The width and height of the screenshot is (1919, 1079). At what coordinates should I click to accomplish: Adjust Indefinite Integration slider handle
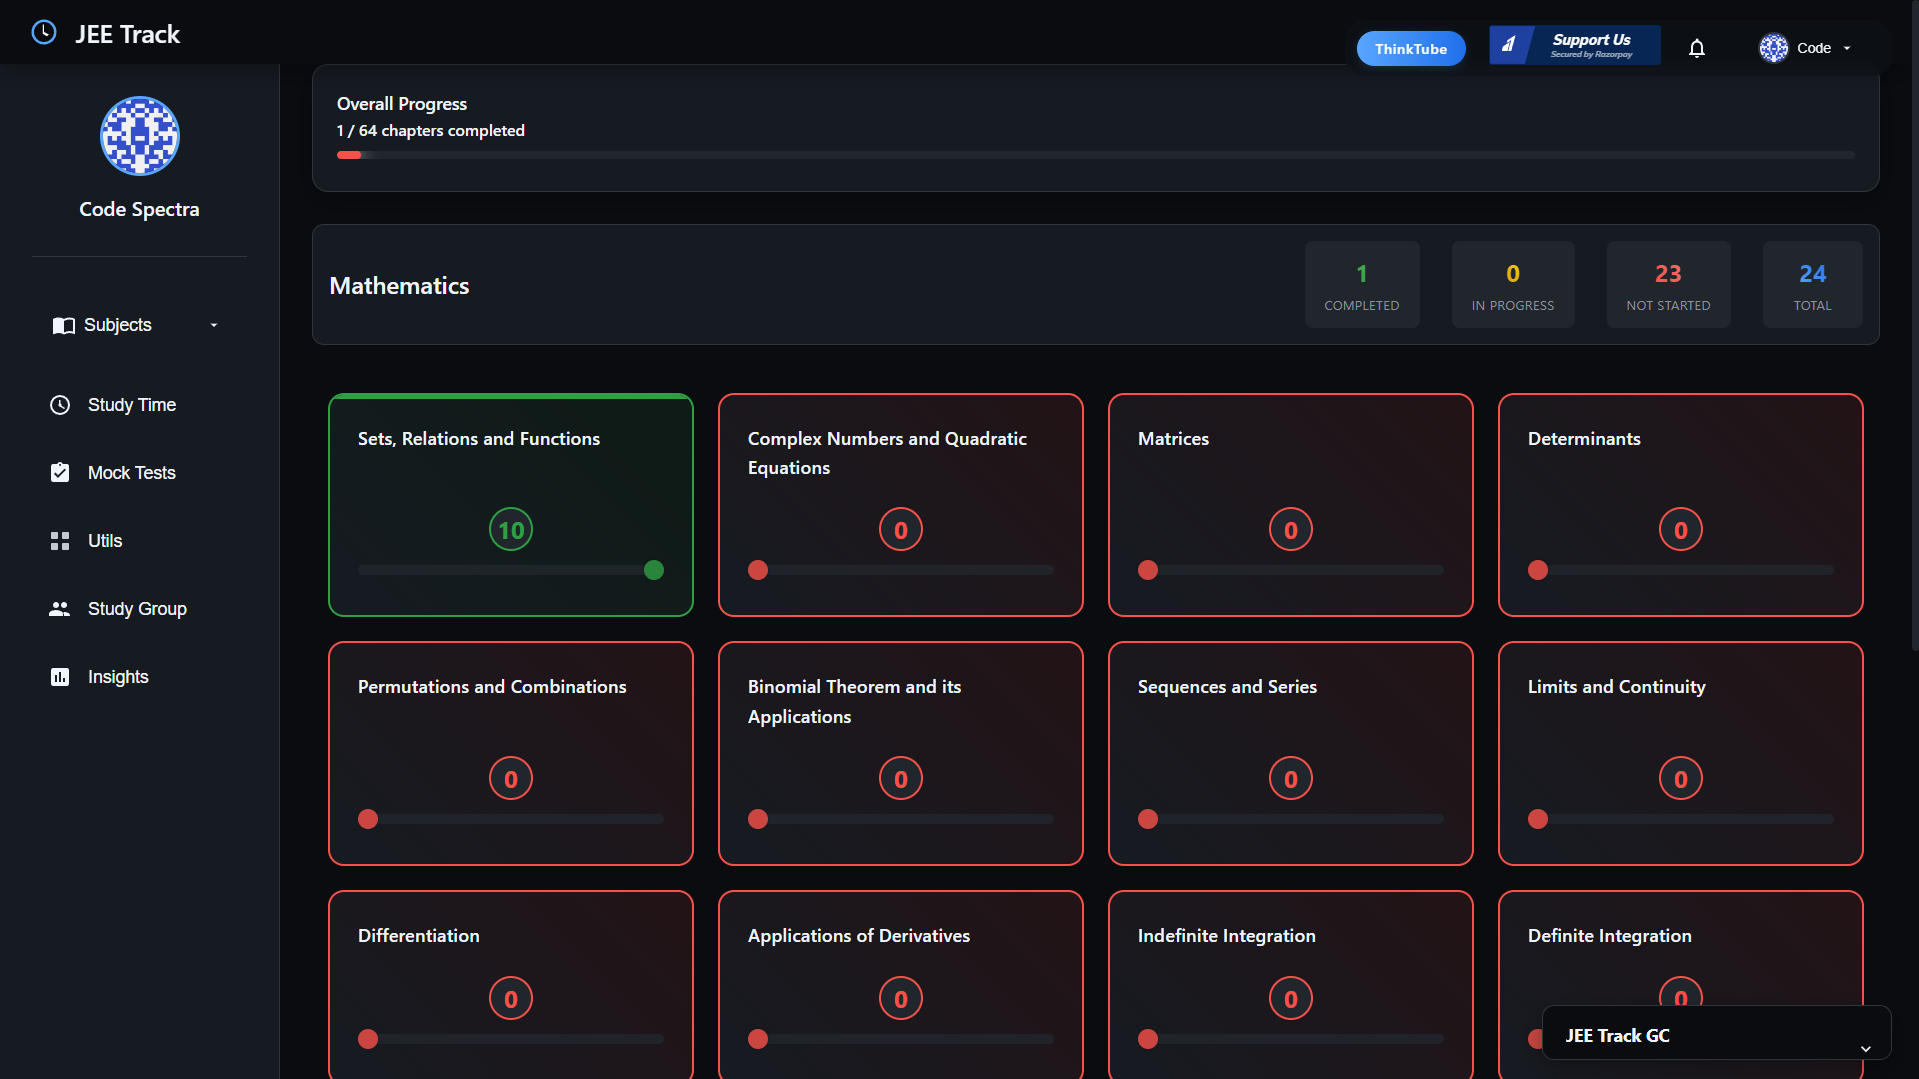coord(1148,1039)
